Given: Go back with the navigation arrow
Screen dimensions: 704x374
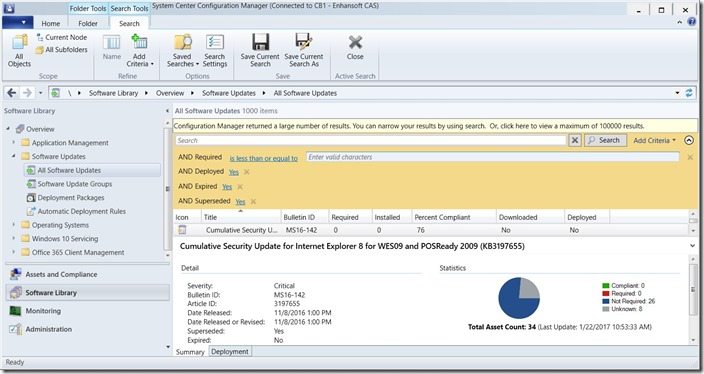Looking at the screenshot, I should tap(12, 93).
